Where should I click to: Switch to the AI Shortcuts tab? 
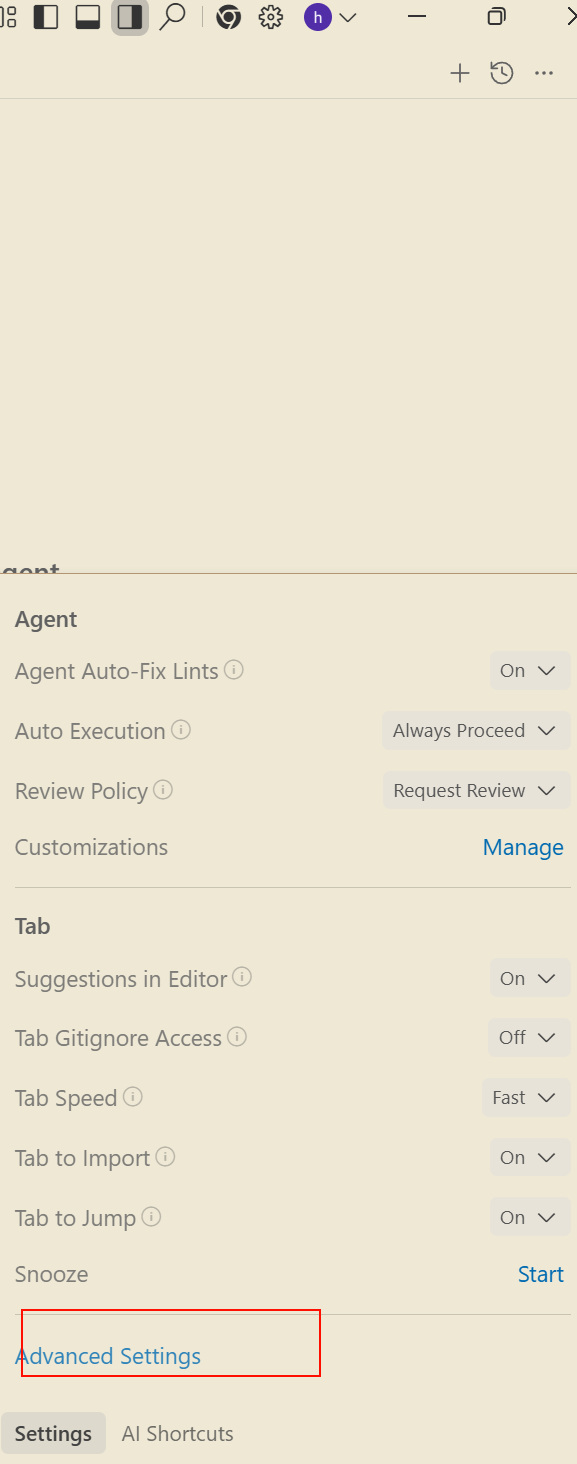(x=178, y=1434)
